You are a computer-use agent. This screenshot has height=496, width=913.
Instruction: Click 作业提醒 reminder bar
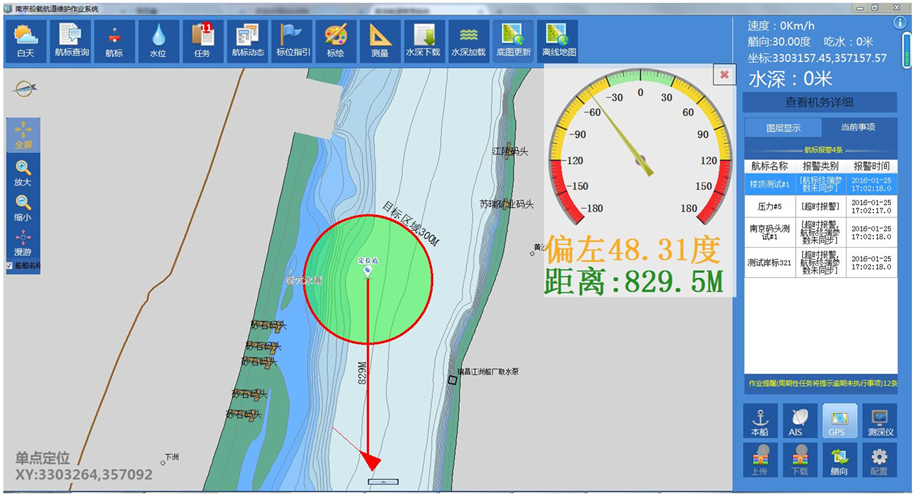pyautogui.click(x=821, y=383)
